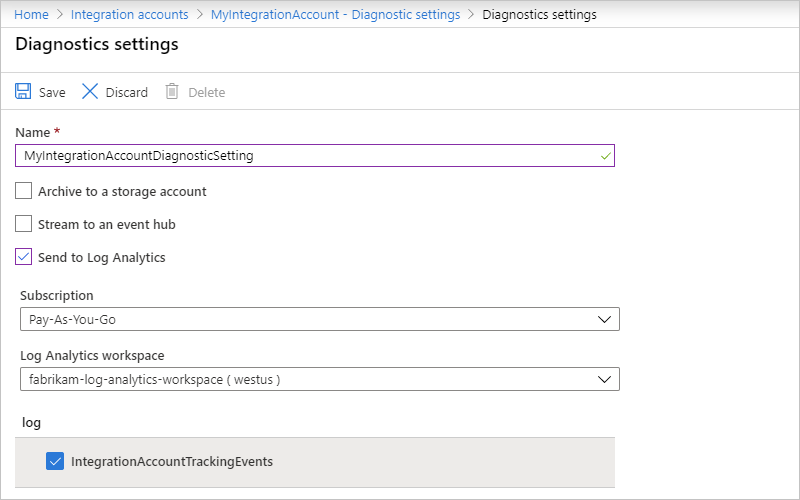This screenshot has height=500, width=800.
Task: Go to Home in breadcrumb
Action: (32, 15)
